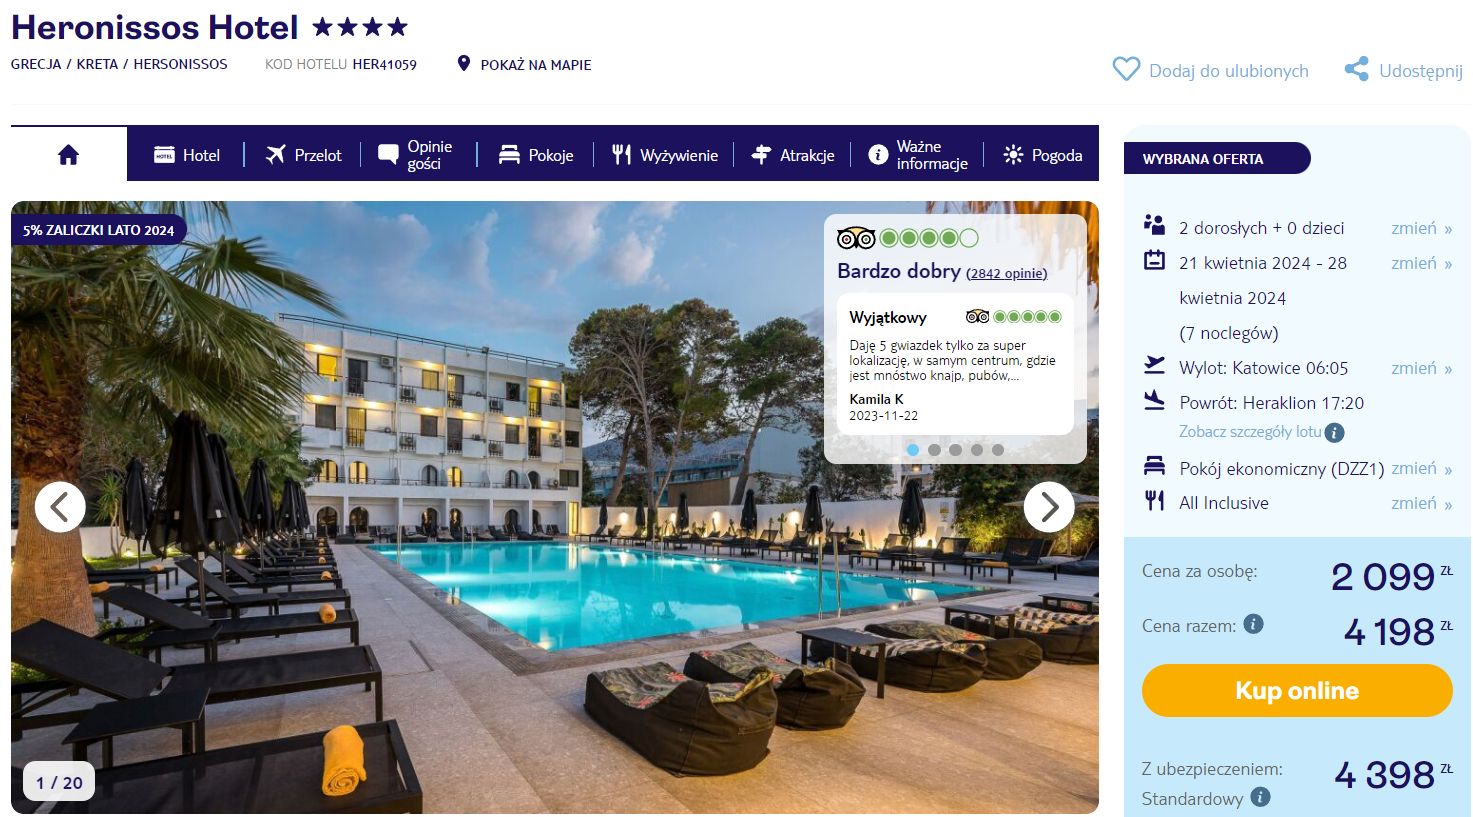Image resolution: width=1473 pixels, height=817 pixels.
Task: Show next photo with right arrow
Action: 1049,507
